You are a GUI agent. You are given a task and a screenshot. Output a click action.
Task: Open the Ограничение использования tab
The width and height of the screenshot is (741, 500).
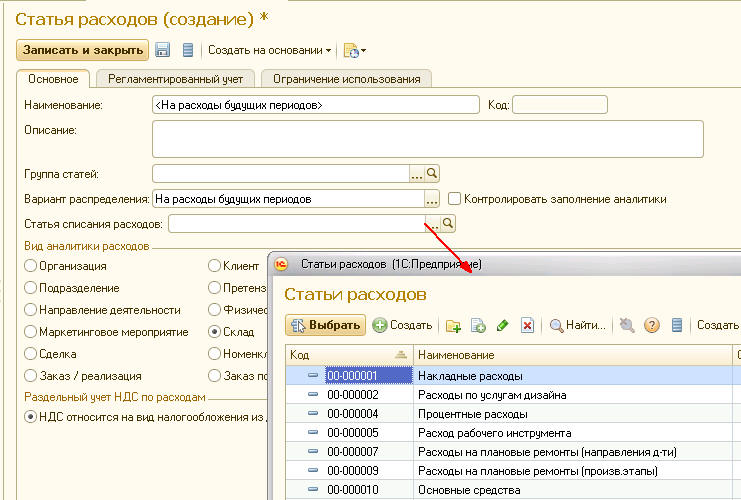[x=346, y=79]
